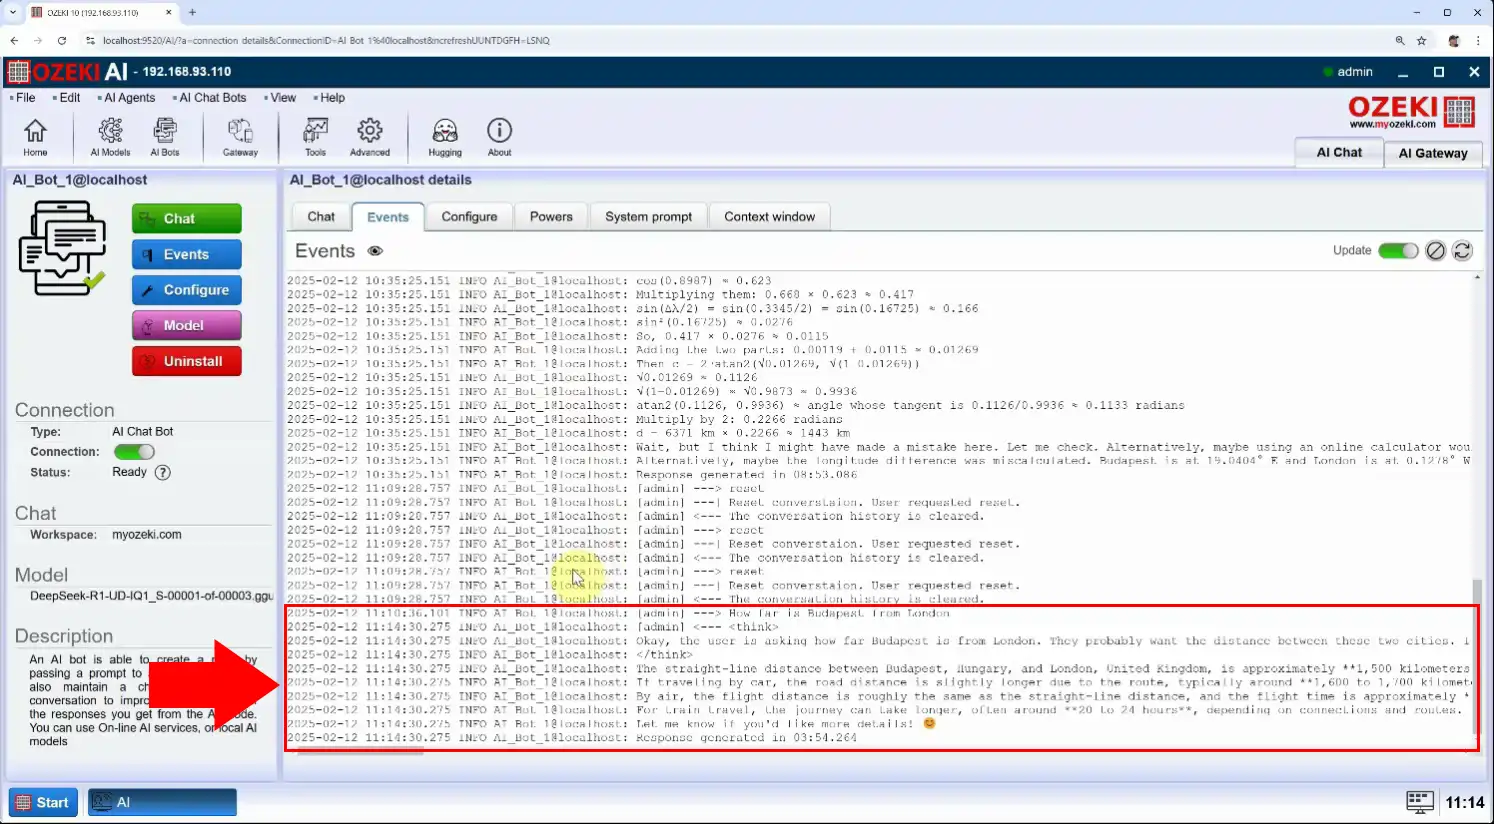This screenshot has width=1494, height=824.
Task: Refresh the events log icon
Action: [x=1462, y=250]
